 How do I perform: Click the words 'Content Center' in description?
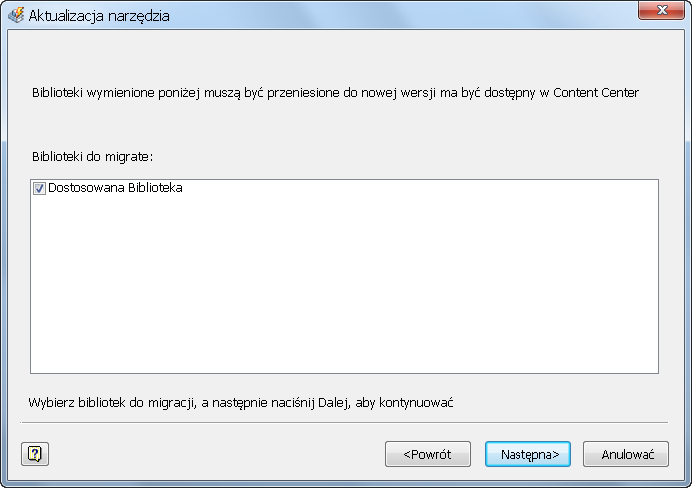(597, 93)
